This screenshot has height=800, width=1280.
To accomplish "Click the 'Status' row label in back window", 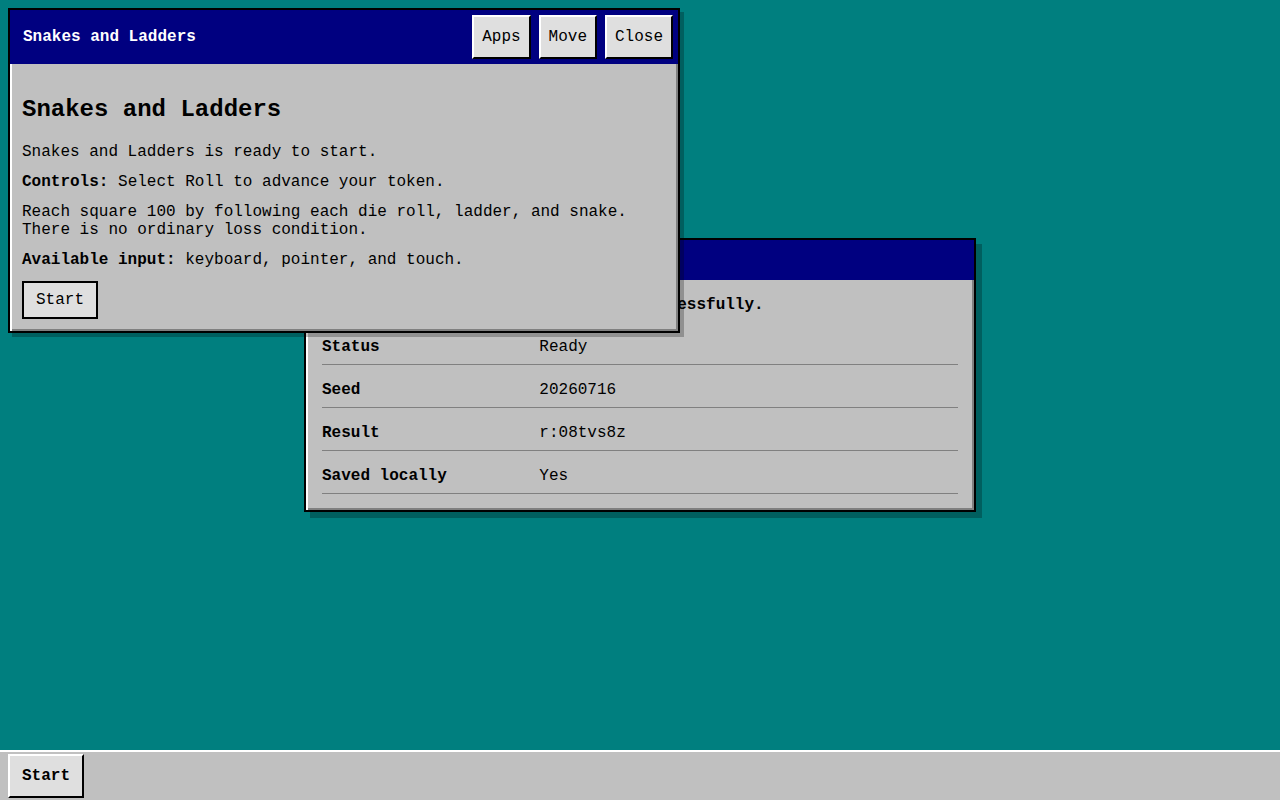I will pyautogui.click(x=351, y=347).
